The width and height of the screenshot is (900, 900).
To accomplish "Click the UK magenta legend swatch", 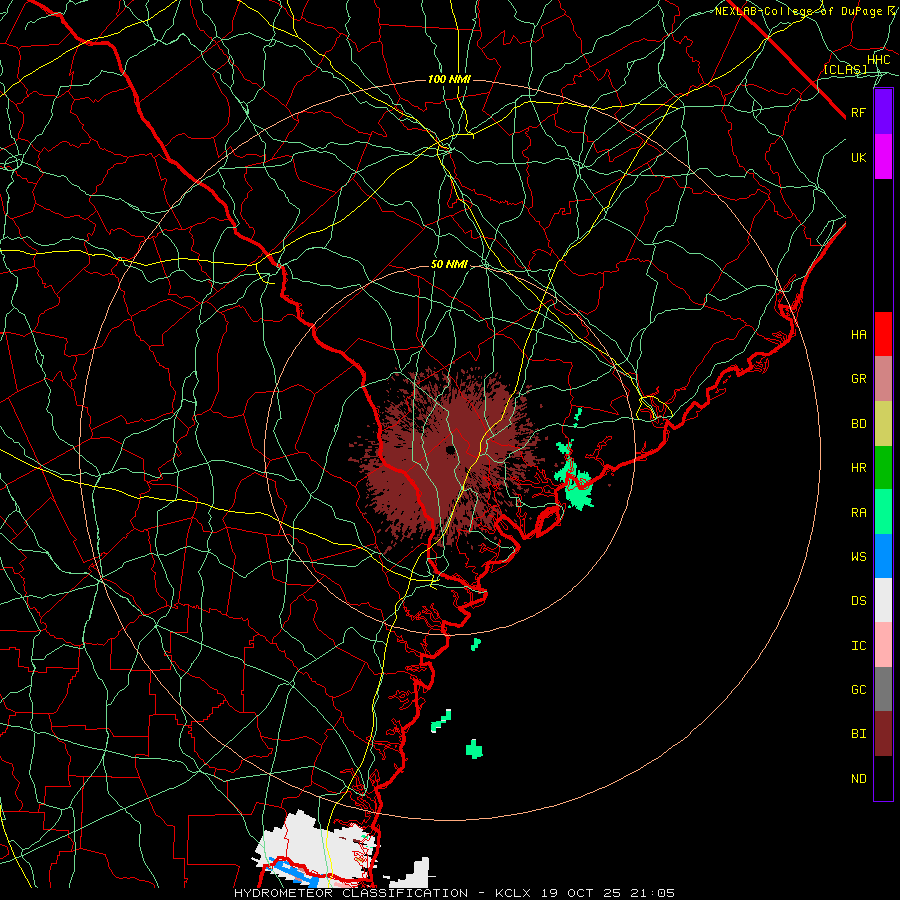I will [883, 157].
